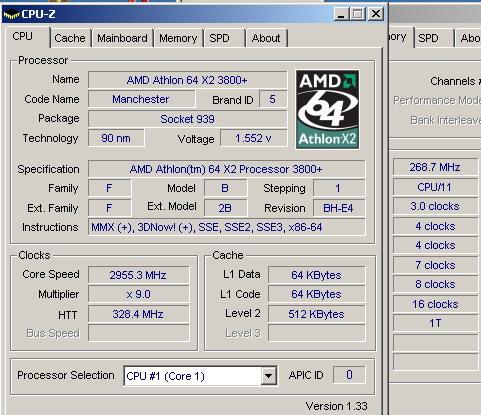Click the CPU #1 (Core 1) combo box

click(200, 376)
